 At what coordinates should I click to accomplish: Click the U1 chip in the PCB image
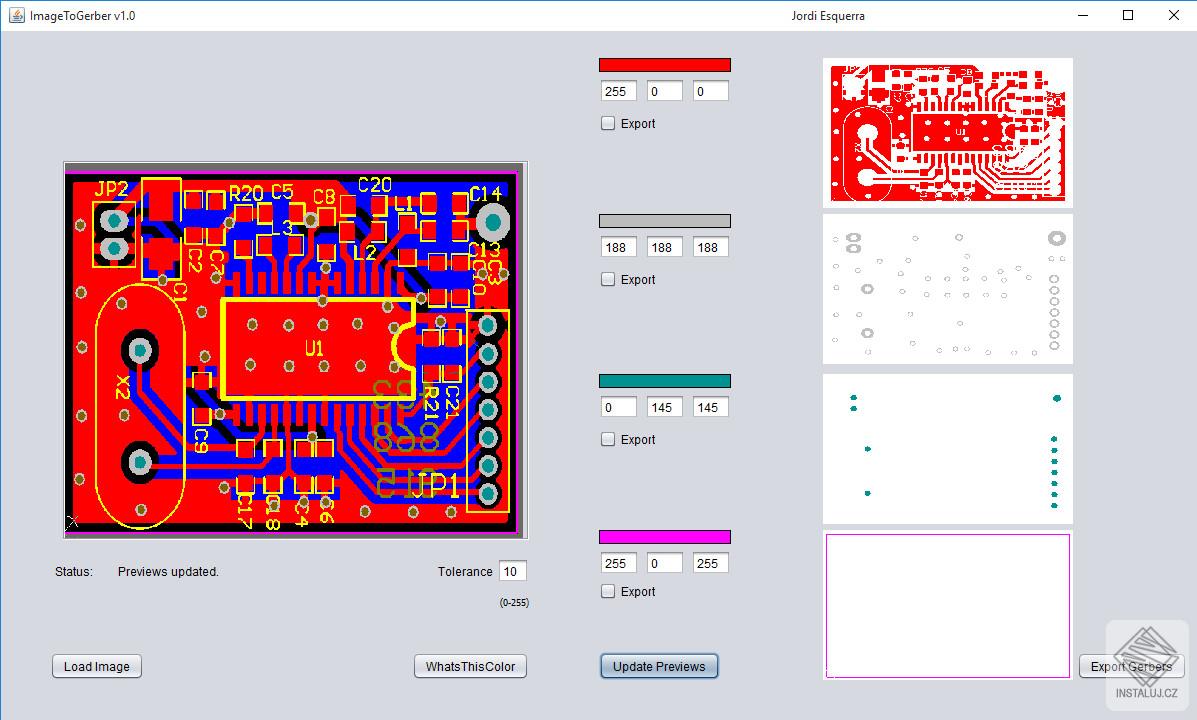[x=317, y=349]
